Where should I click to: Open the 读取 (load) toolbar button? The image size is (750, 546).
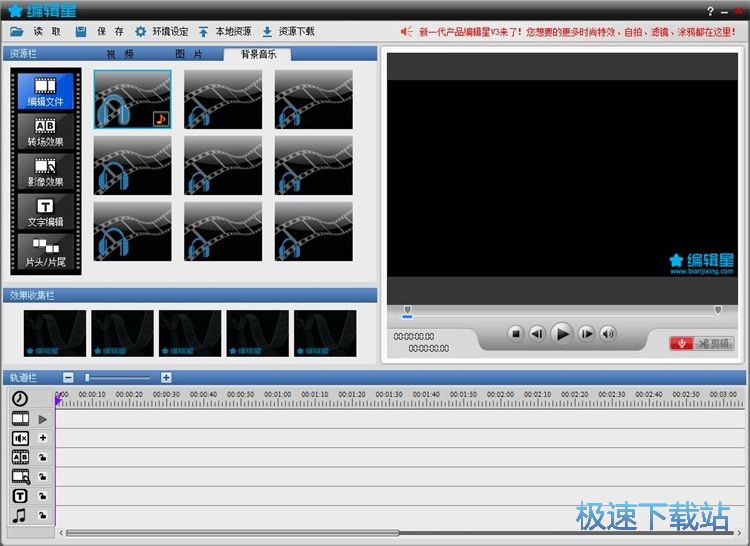click(x=35, y=32)
